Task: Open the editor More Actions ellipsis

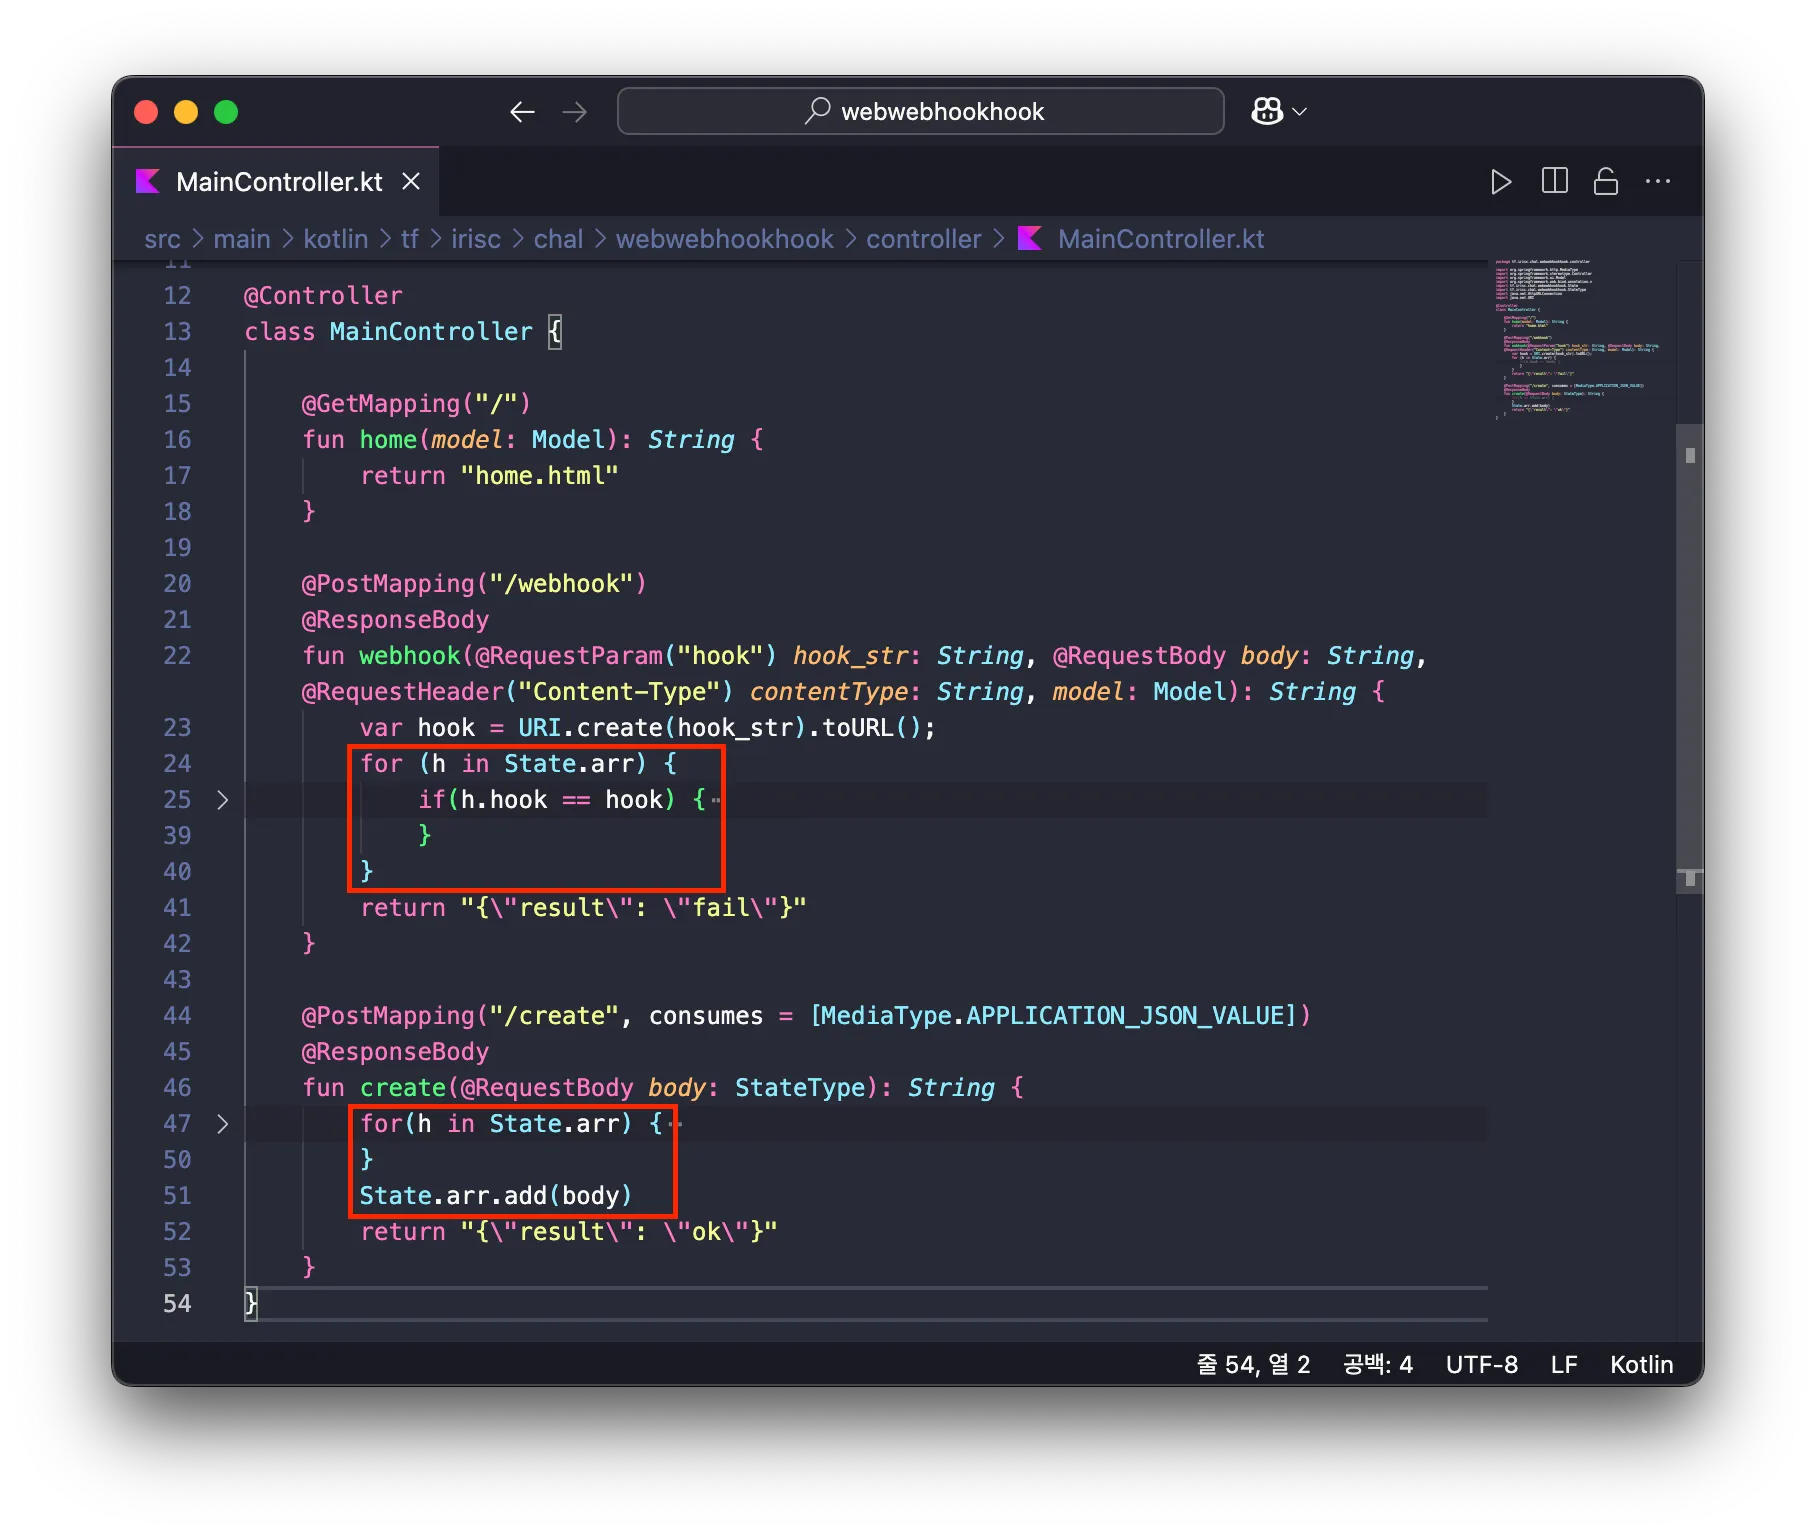Action: [x=1658, y=182]
